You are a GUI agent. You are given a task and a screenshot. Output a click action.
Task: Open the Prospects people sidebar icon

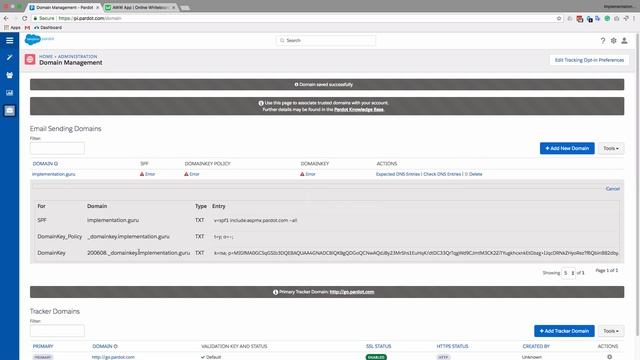9,75
